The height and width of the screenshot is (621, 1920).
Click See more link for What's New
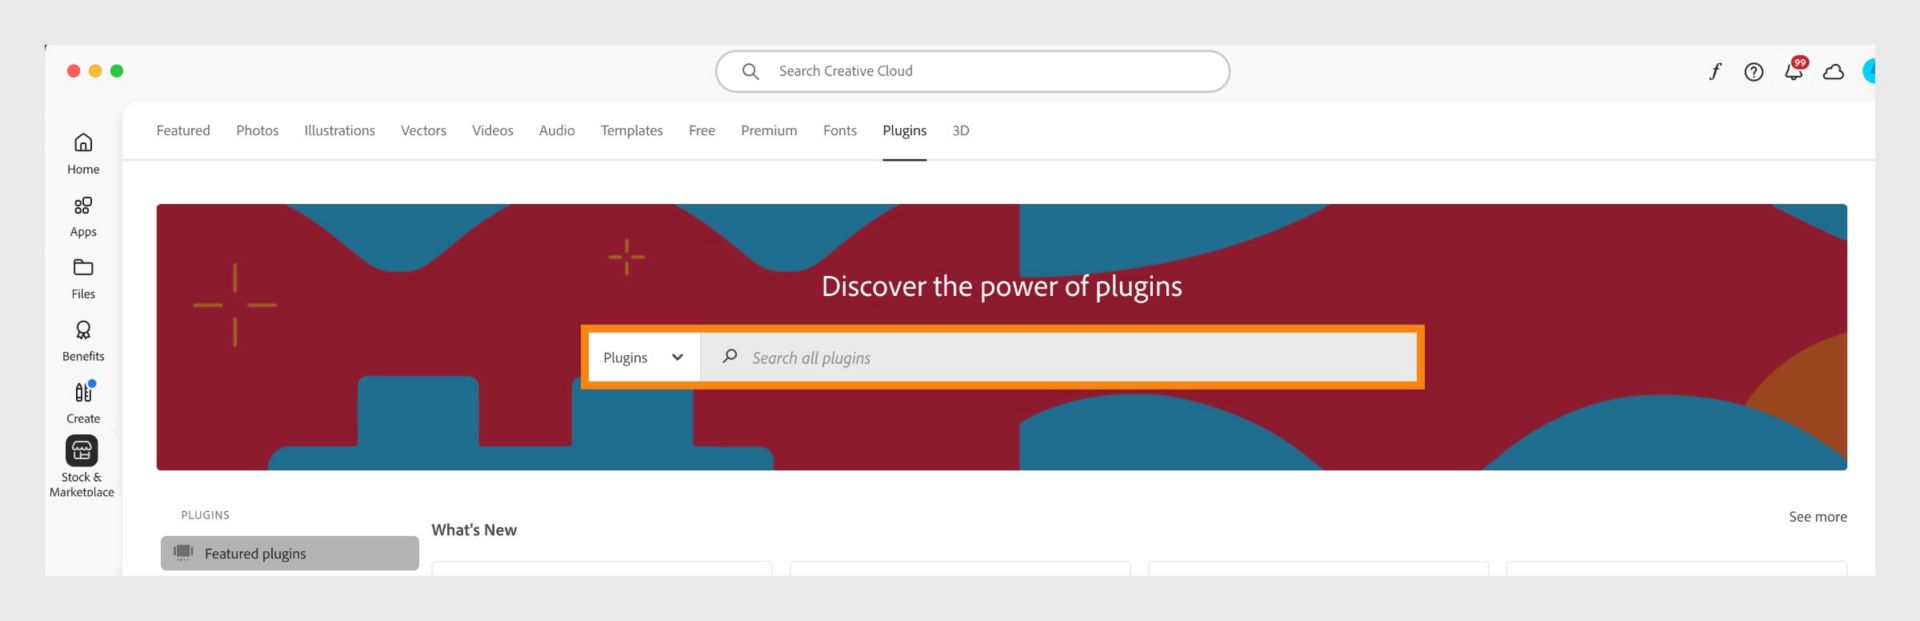[x=1817, y=517]
